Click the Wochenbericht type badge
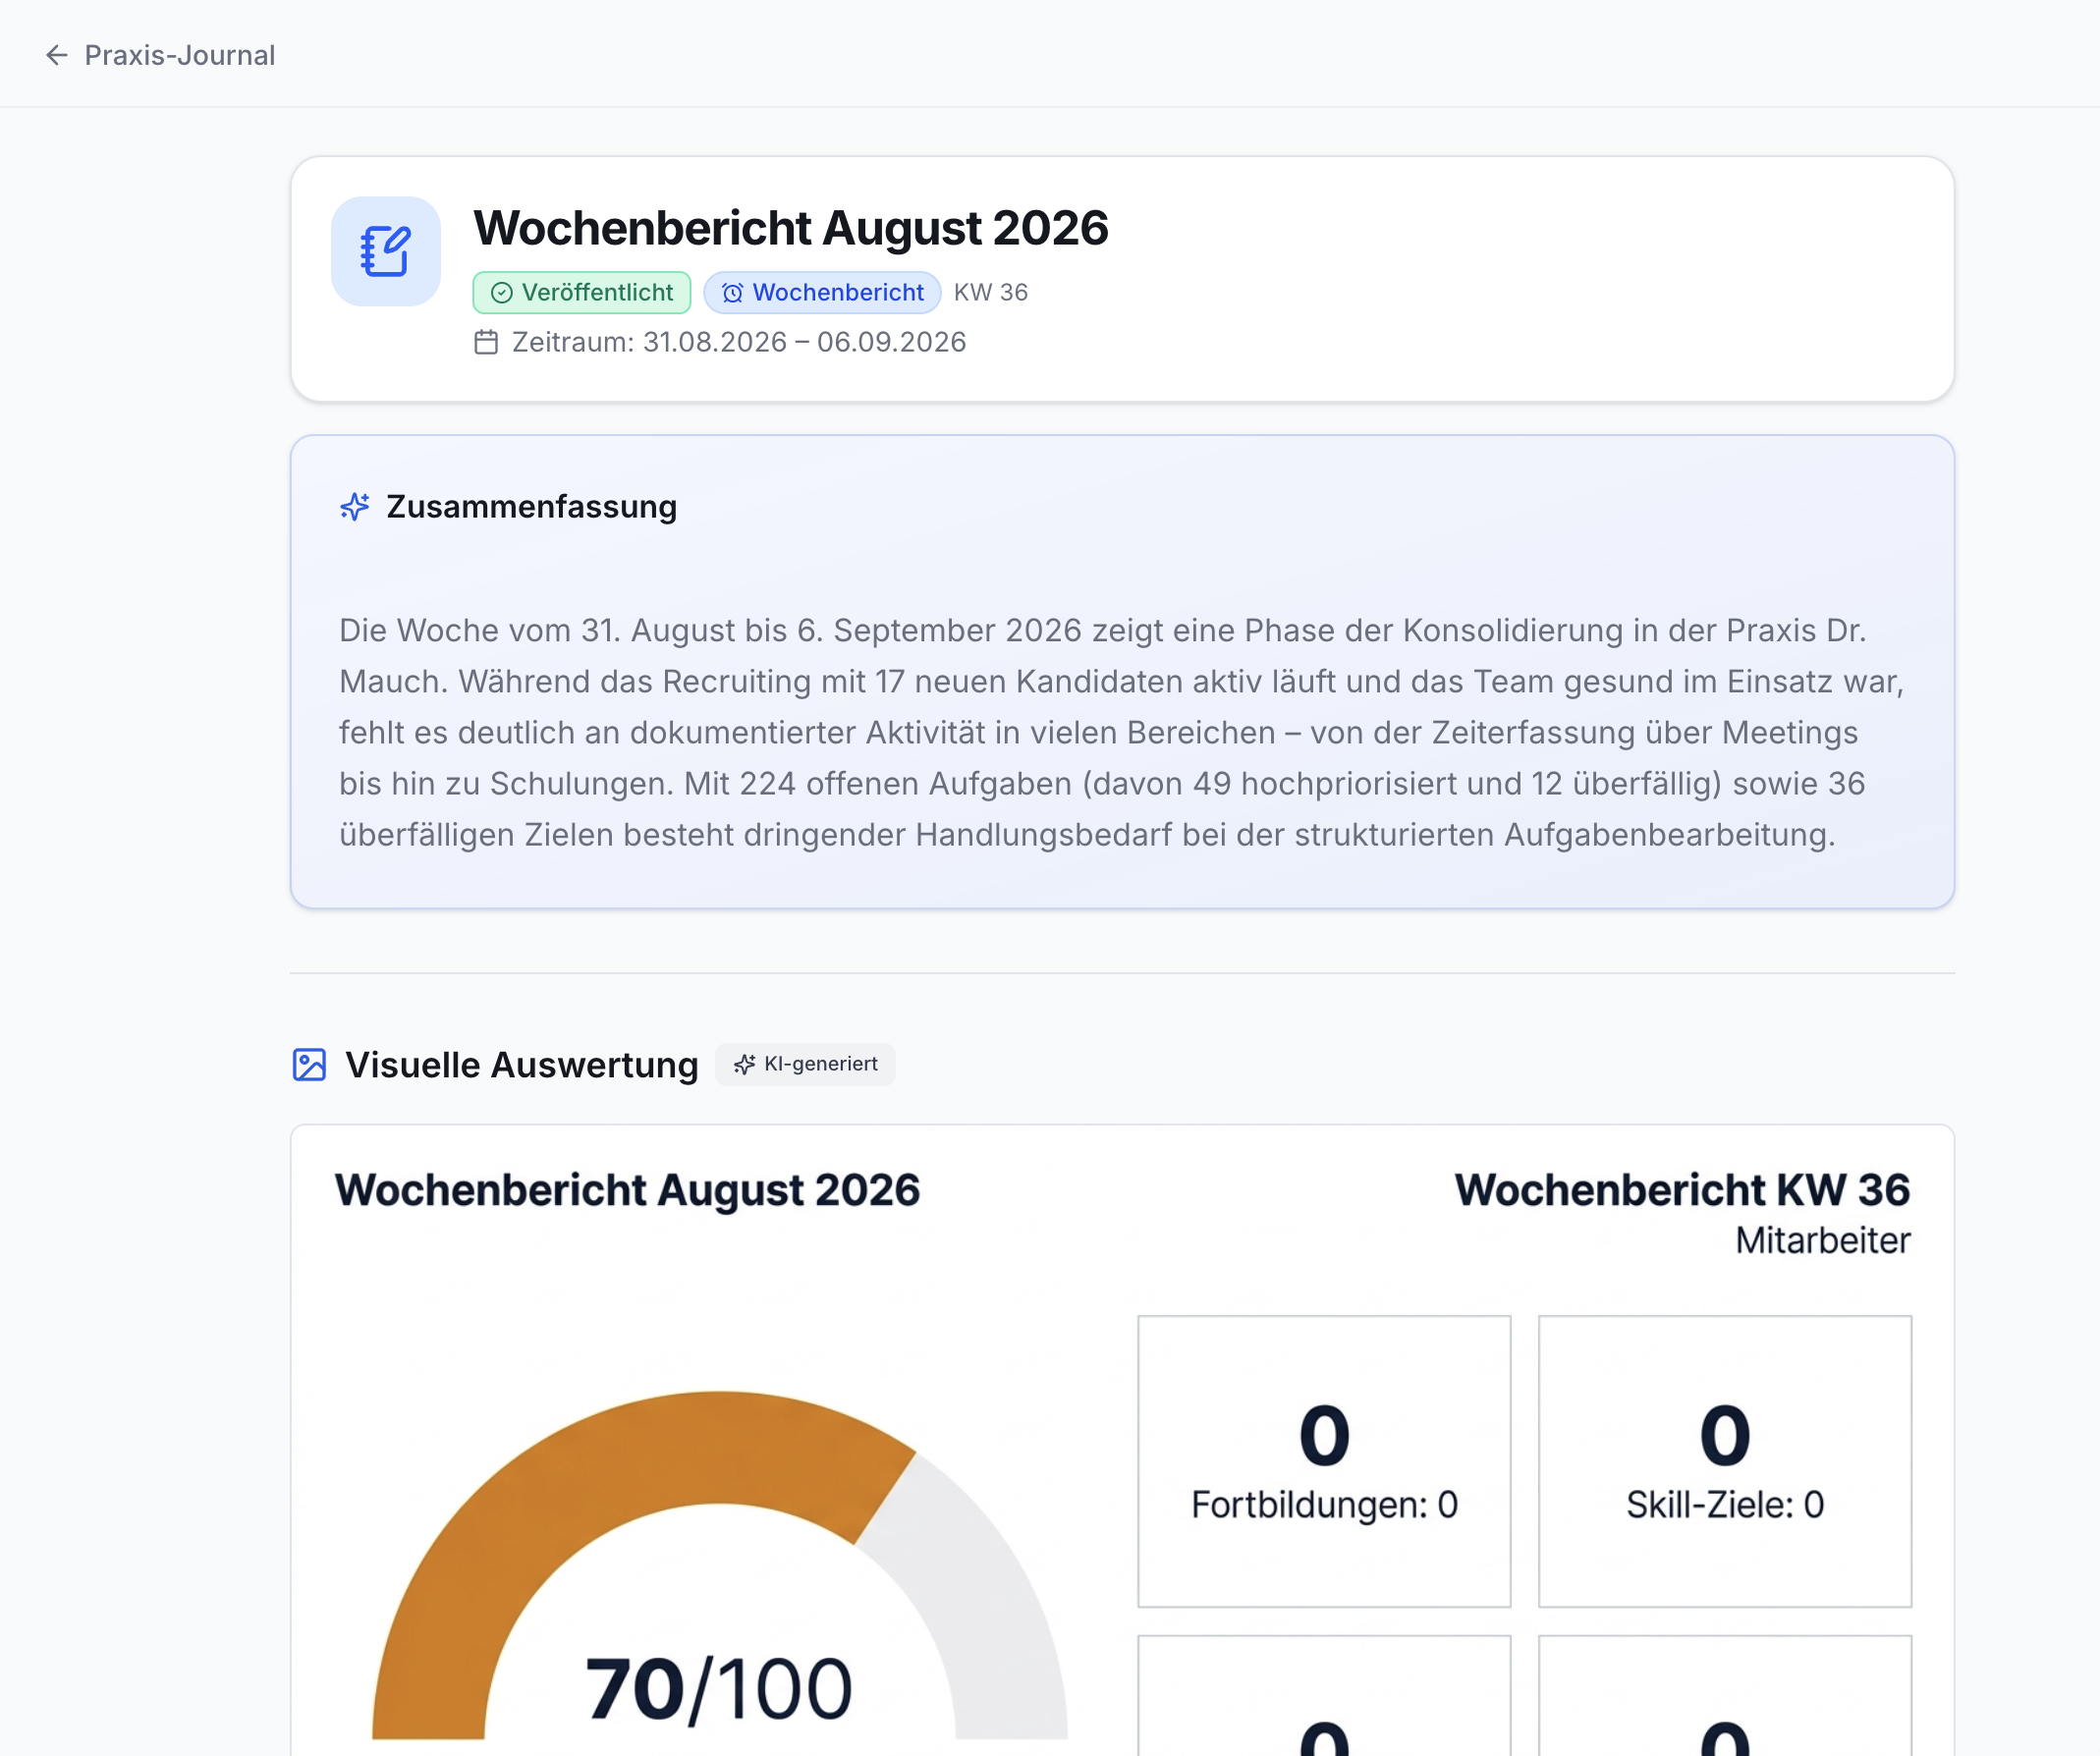This screenshot has height=1756, width=2100. coord(822,292)
